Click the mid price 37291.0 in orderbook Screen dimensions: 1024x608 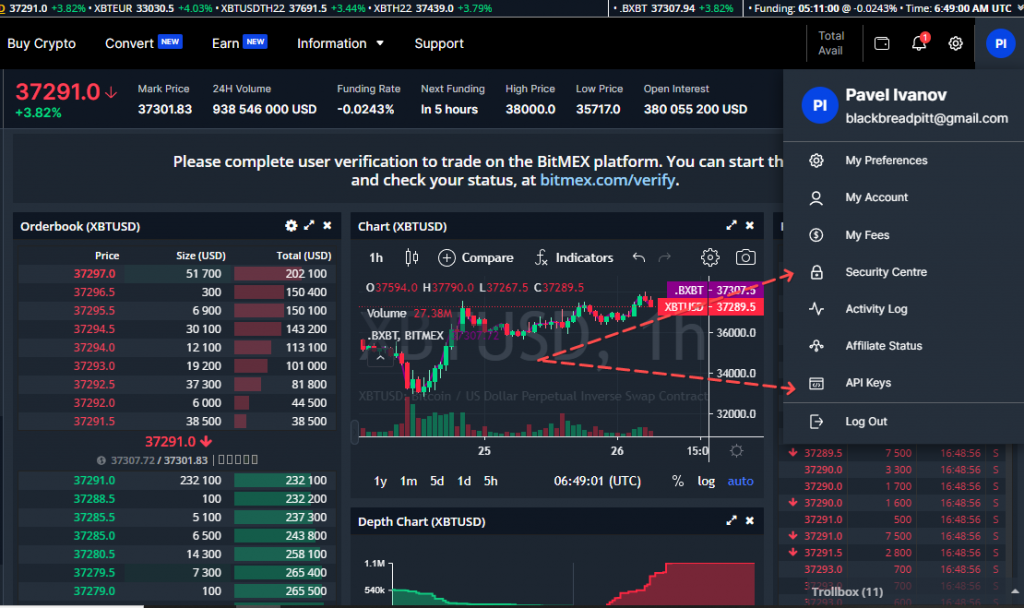point(178,441)
